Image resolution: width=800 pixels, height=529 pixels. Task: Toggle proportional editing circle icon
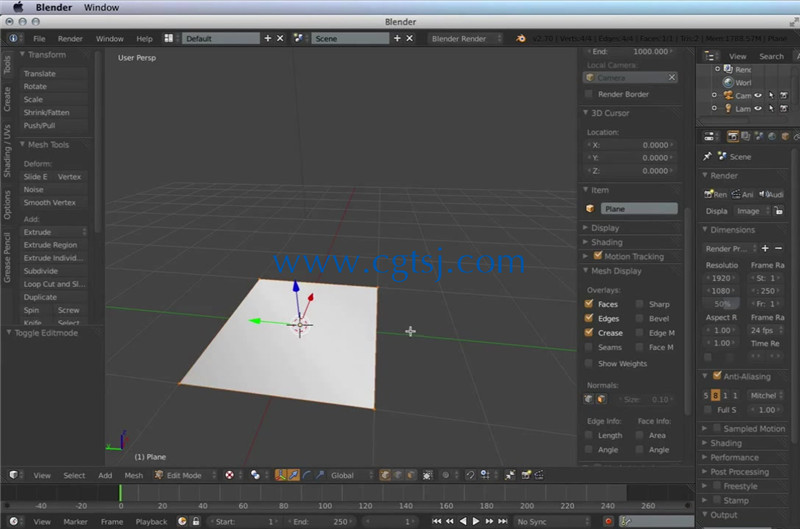coord(445,475)
